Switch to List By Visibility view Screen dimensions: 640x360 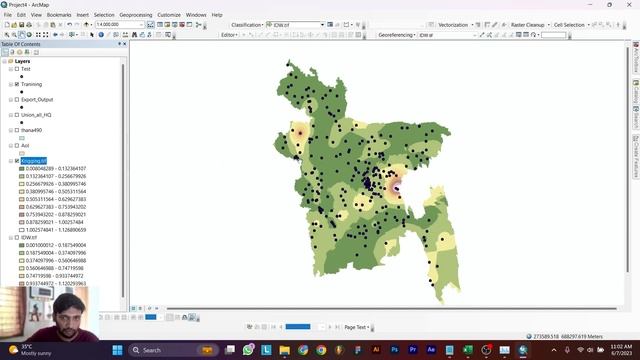click(19, 52)
